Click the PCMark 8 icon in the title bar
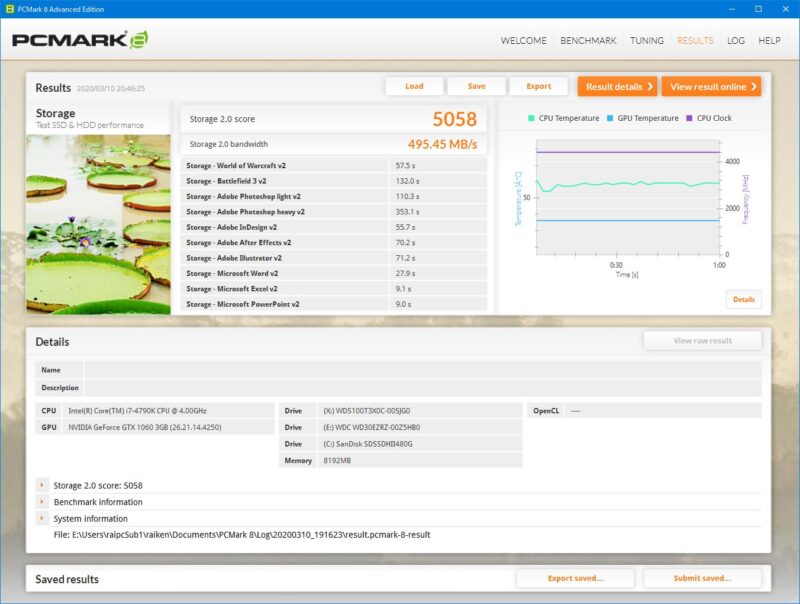 (x=10, y=8)
